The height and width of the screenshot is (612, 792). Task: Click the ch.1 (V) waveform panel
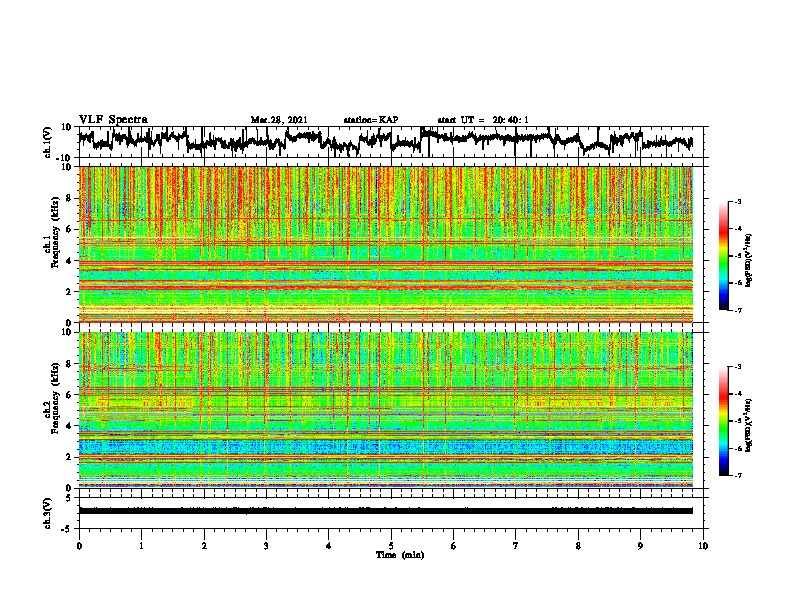pos(390,142)
